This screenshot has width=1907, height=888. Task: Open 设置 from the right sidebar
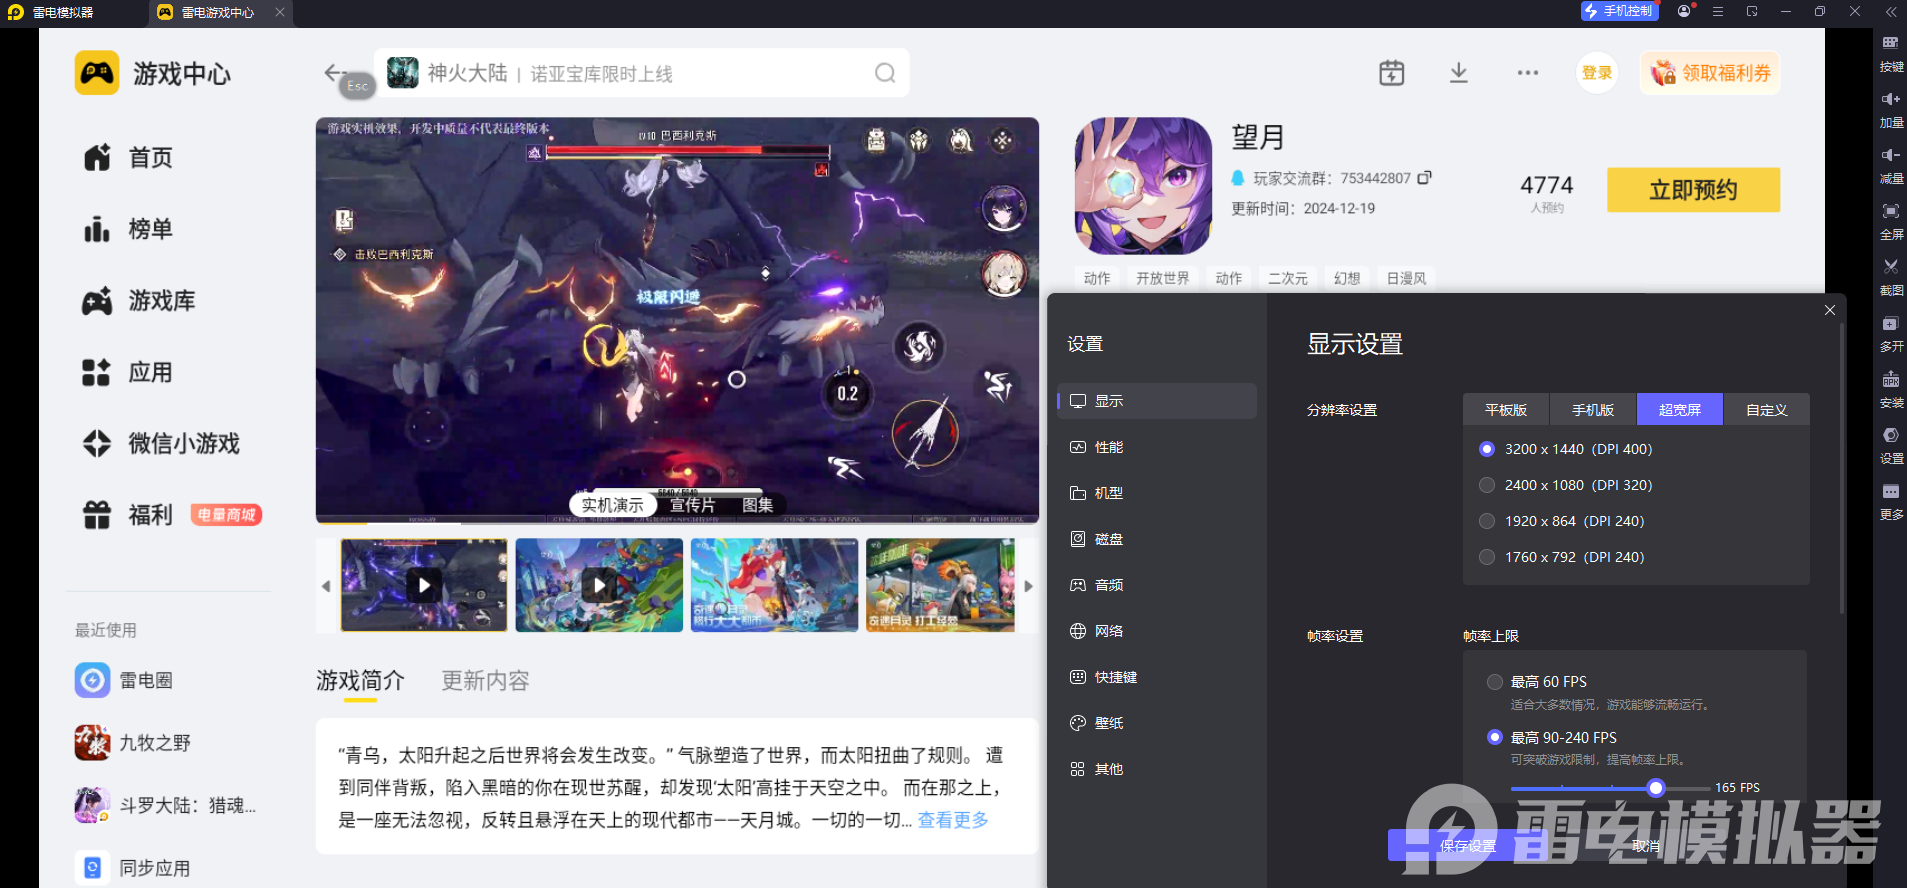tap(1891, 446)
